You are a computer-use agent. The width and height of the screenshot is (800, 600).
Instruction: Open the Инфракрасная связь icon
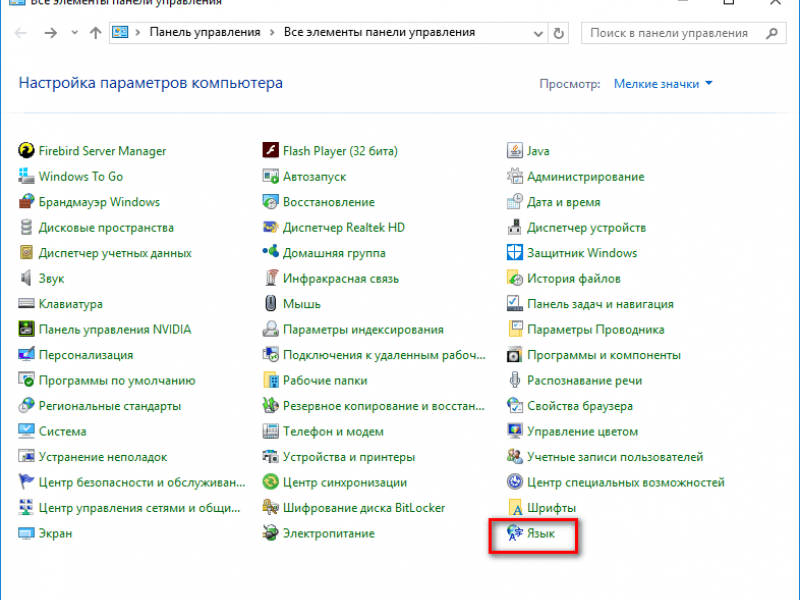tap(270, 278)
